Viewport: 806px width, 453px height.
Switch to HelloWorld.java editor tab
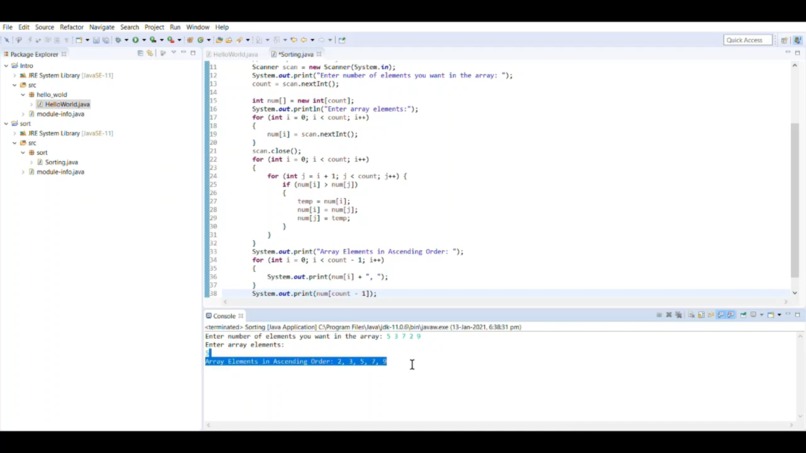[232, 54]
